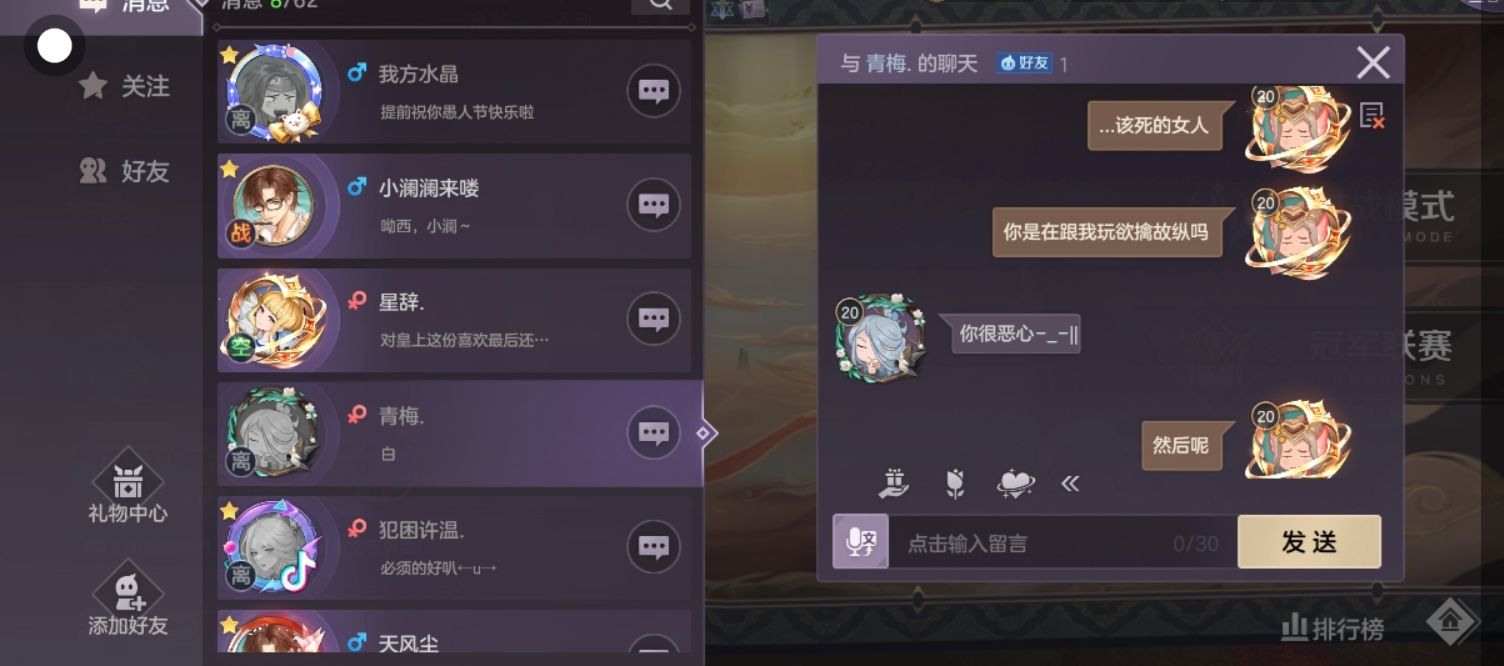Open 添加好友 add friend
This screenshot has width=1504, height=666.
[127, 600]
